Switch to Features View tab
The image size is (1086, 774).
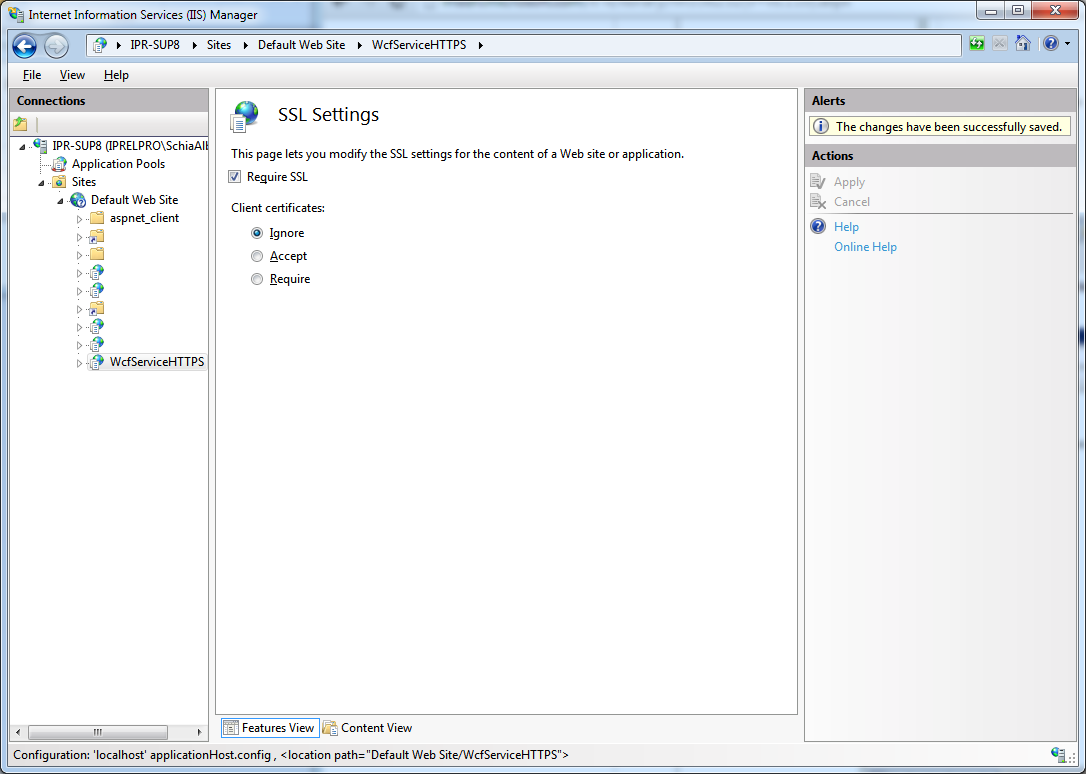pos(270,728)
